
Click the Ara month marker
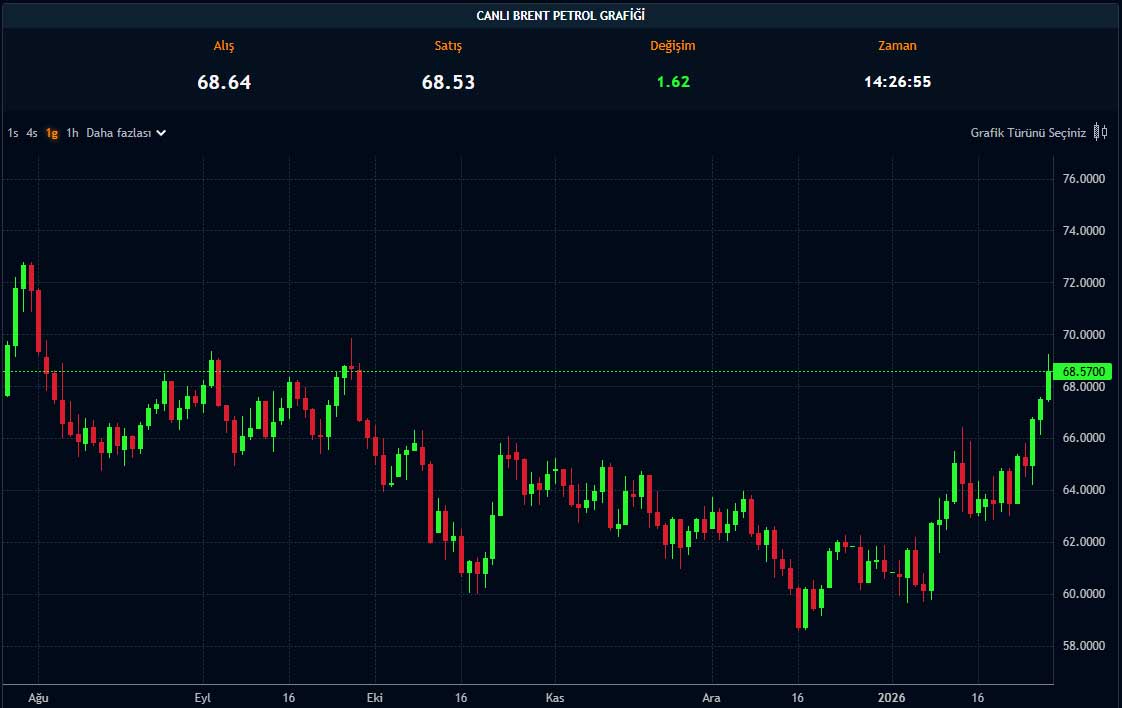(x=712, y=697)
